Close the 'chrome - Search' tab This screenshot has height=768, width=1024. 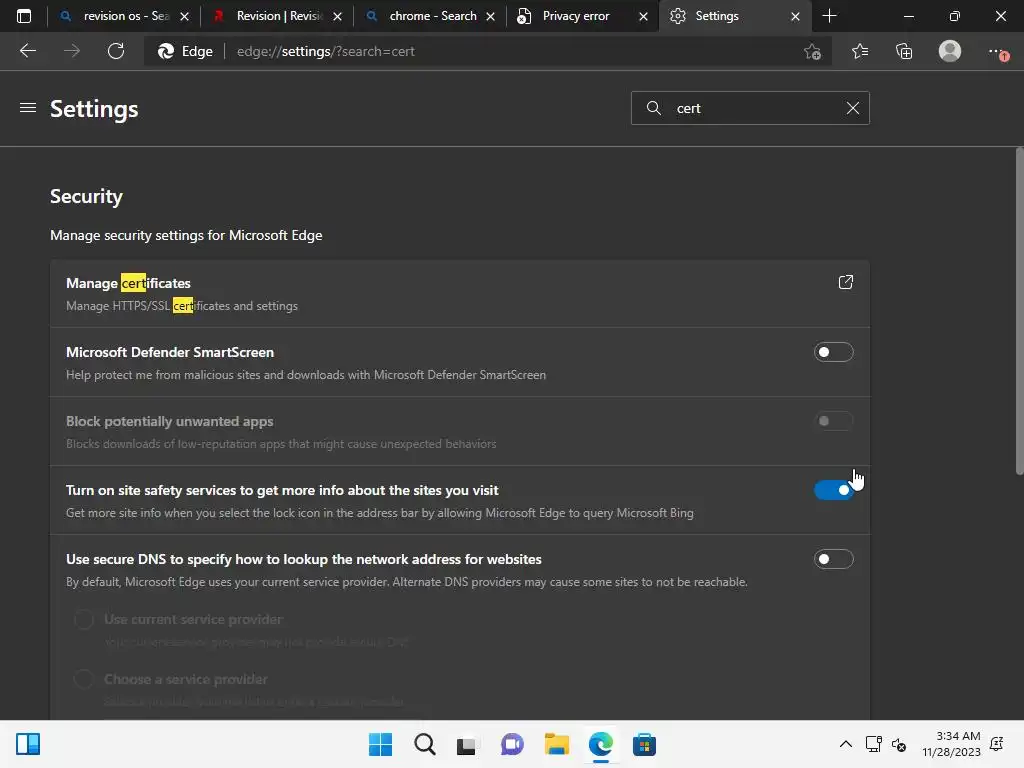point(490,16)
